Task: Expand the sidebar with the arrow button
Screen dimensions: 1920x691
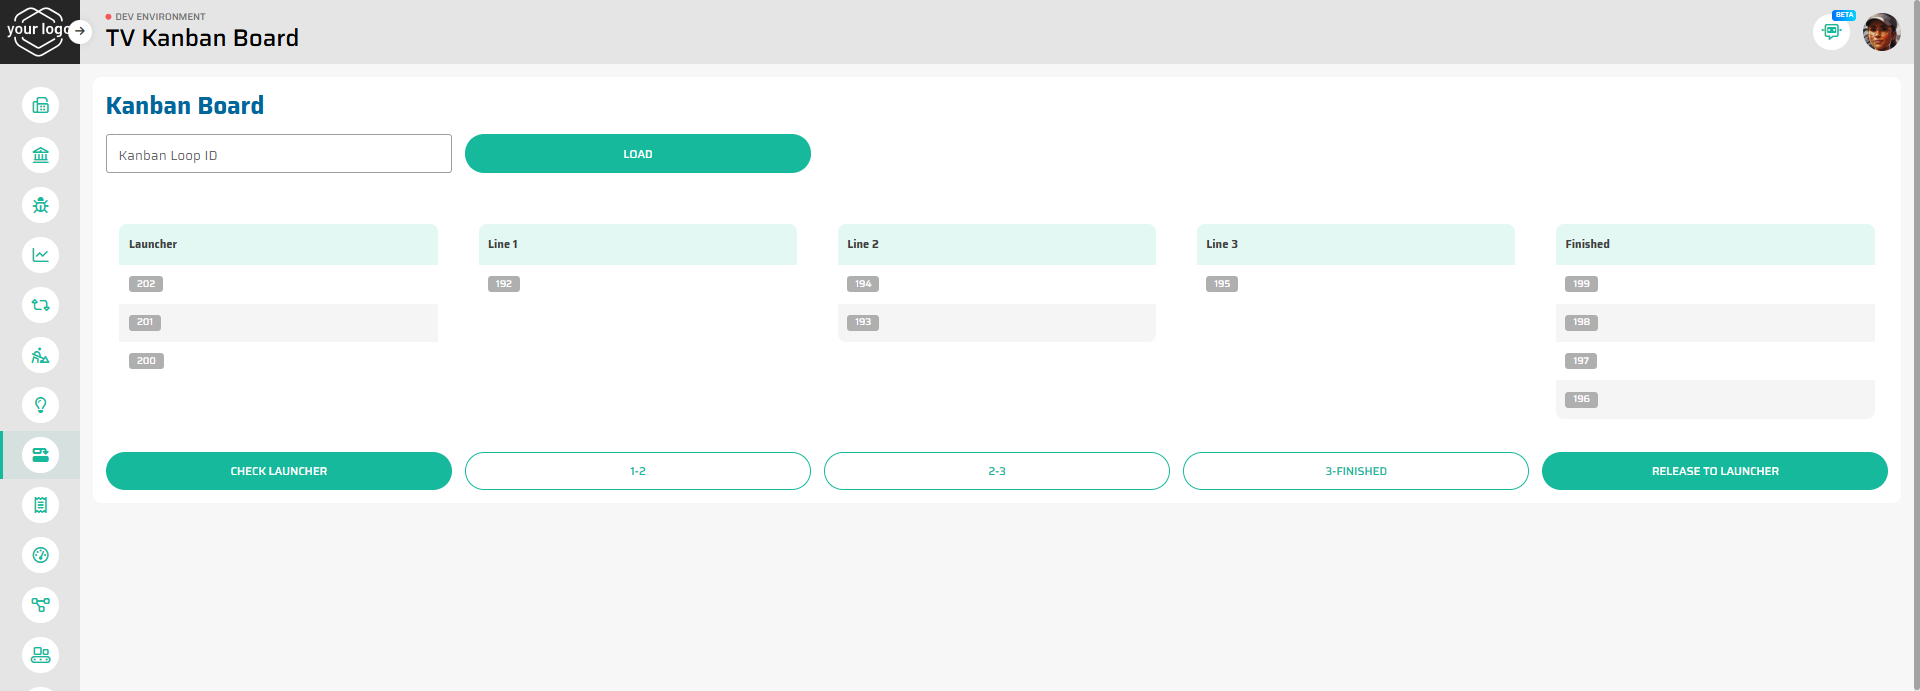Action: 80,31
